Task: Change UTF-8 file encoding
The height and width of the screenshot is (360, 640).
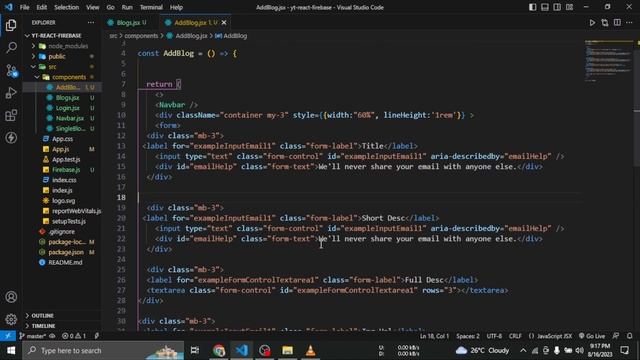Action: click(x=494, y=336)
